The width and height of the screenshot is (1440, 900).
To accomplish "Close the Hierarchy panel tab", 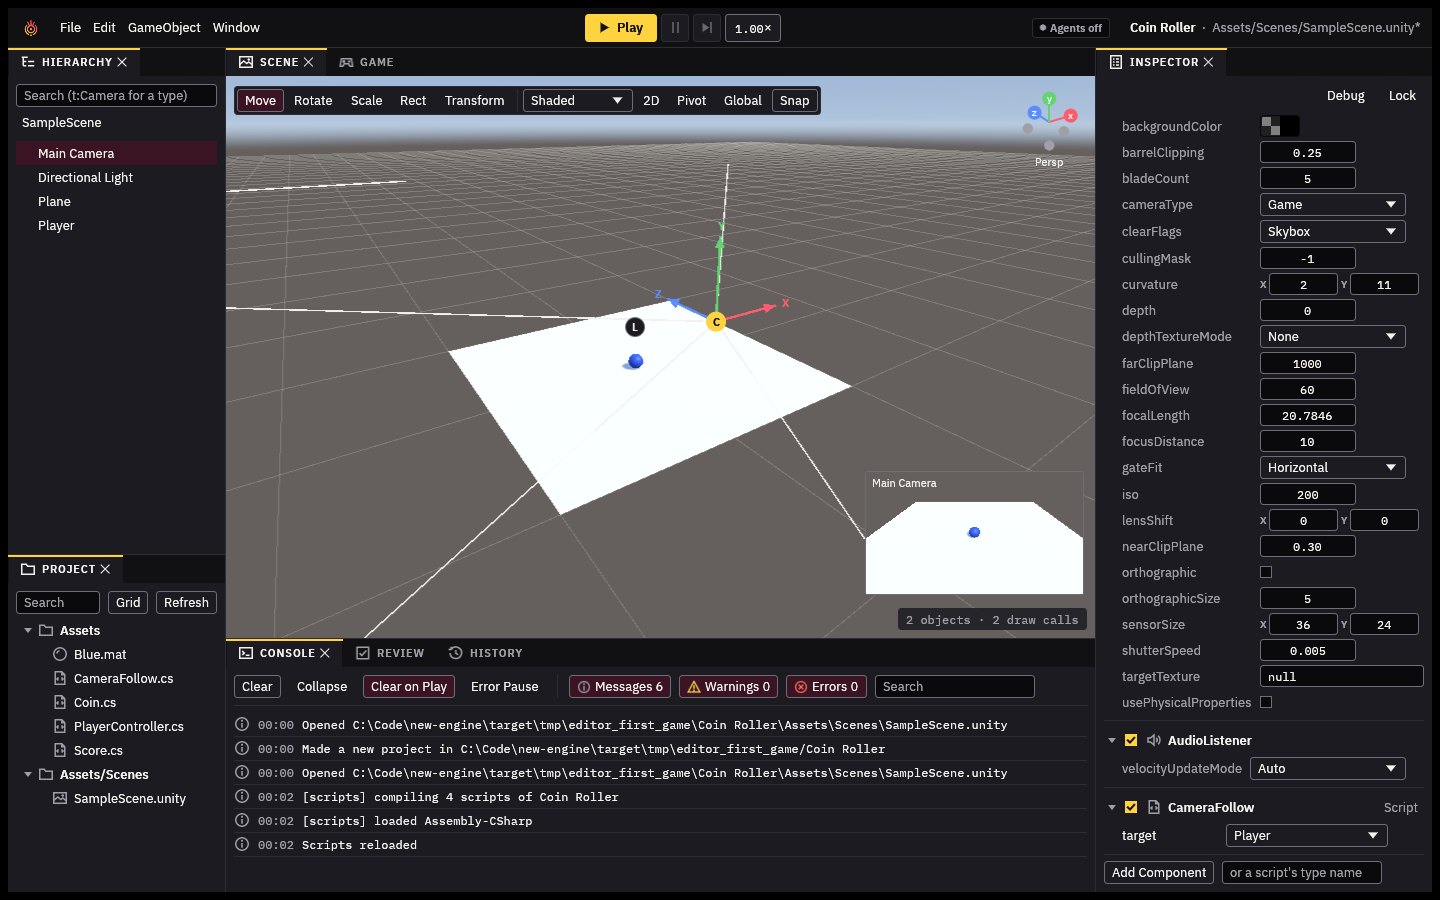I will coord(122,62).
